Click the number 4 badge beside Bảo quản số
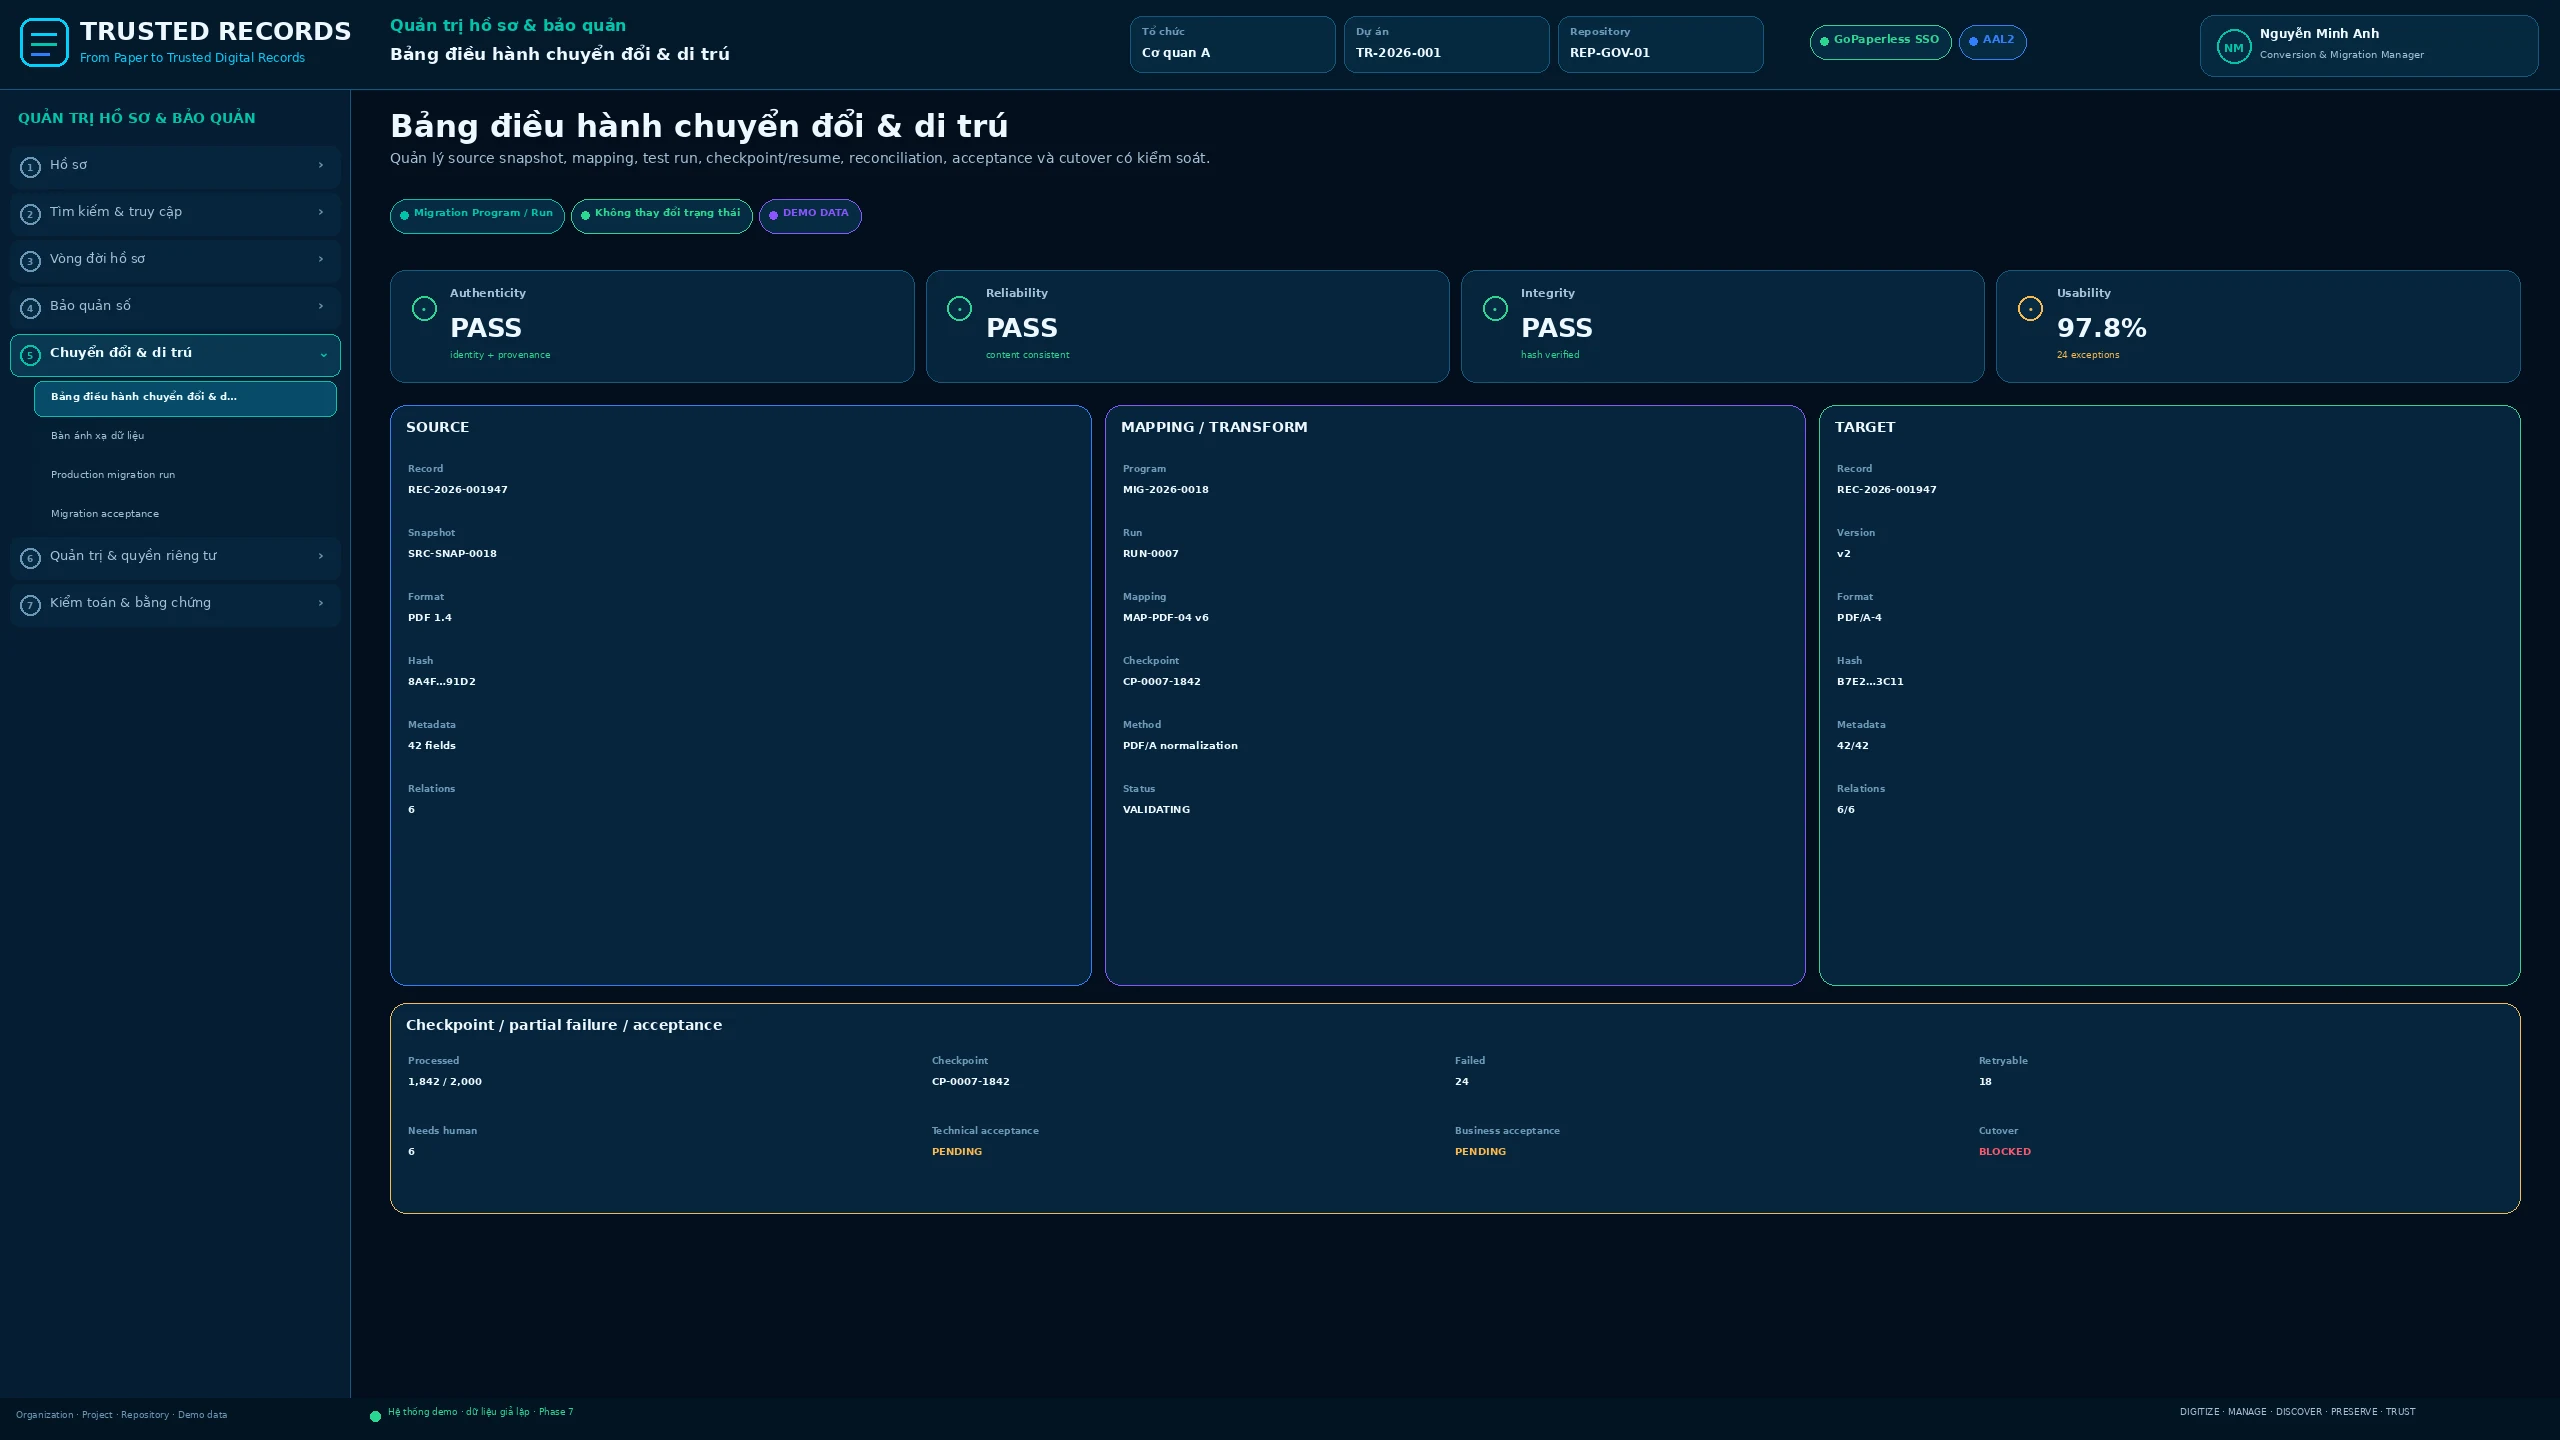This screenshot has height=1440, width=2560. [x=30, y=308]
